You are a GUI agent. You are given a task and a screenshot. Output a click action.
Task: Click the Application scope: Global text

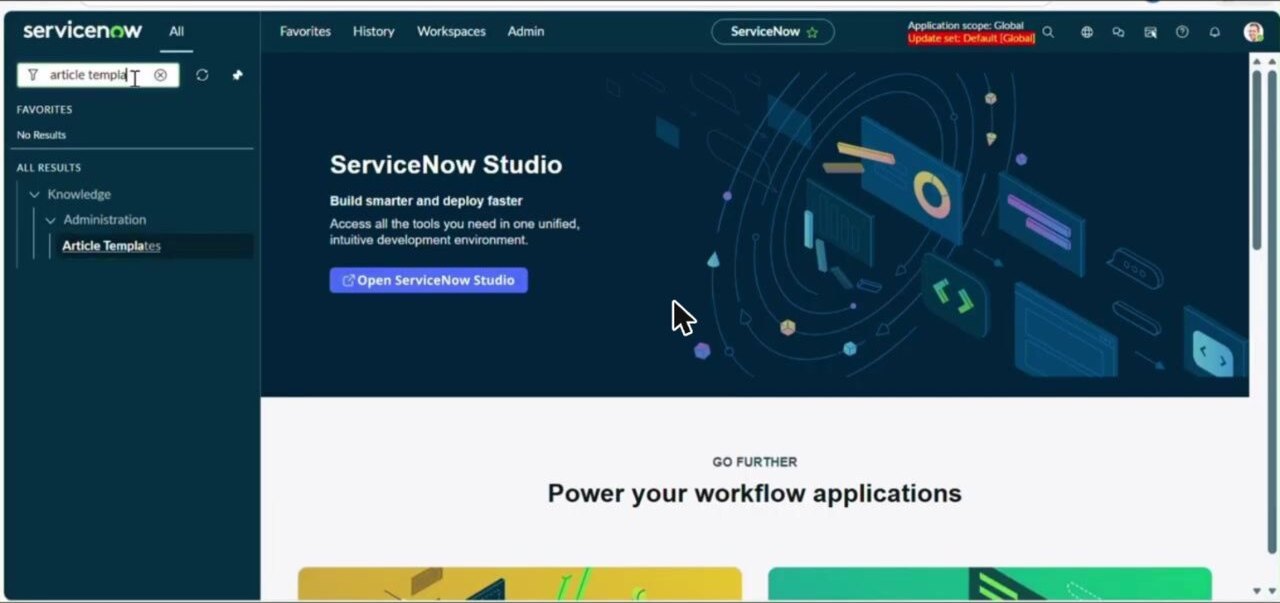point(965,26)
